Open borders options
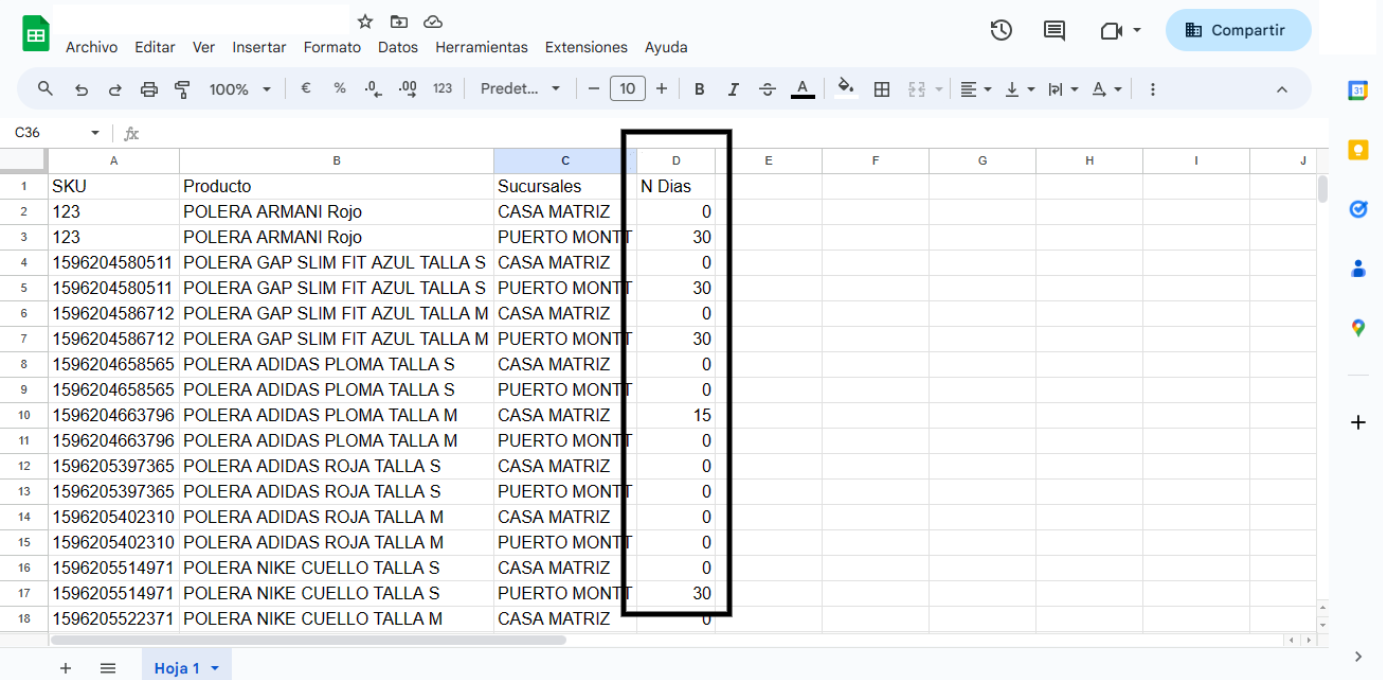This screenshot has width=1383, height=680. [x=881, y=89]
